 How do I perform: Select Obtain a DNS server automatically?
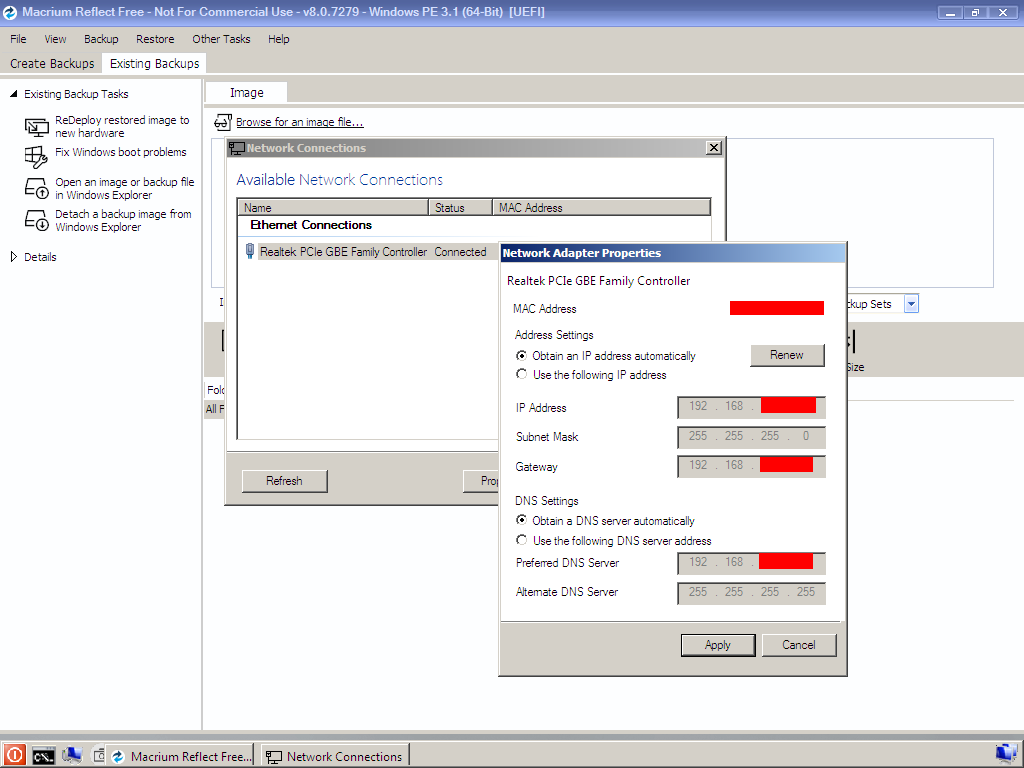(521, 520)
